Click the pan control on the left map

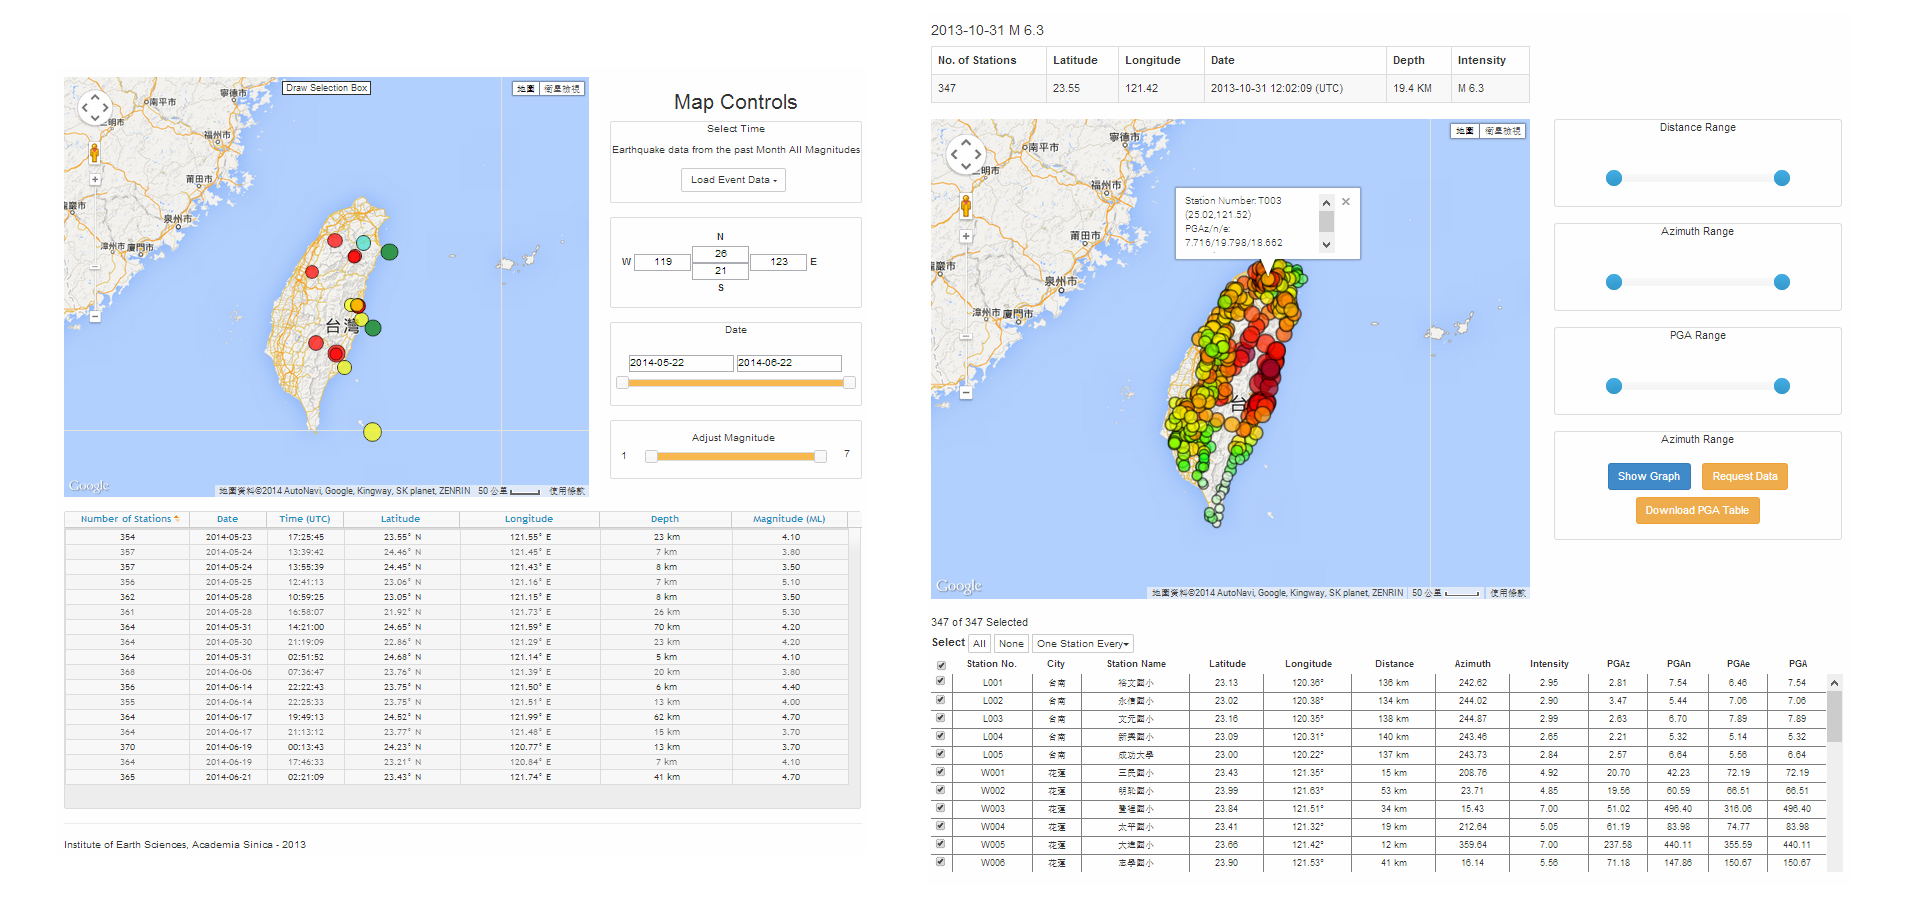point(95,107)
